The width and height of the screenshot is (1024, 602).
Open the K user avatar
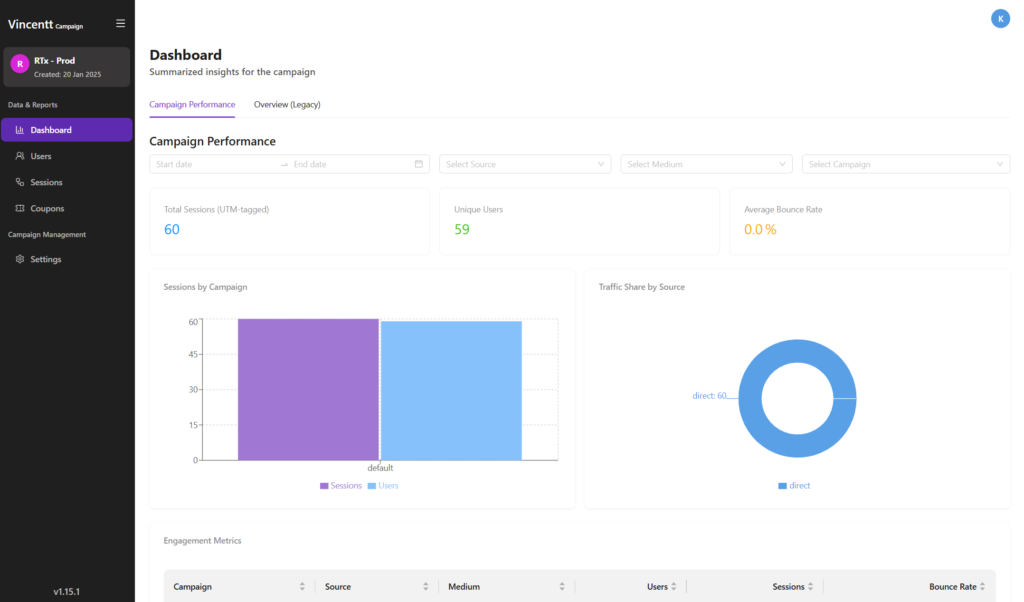(999, 18)
